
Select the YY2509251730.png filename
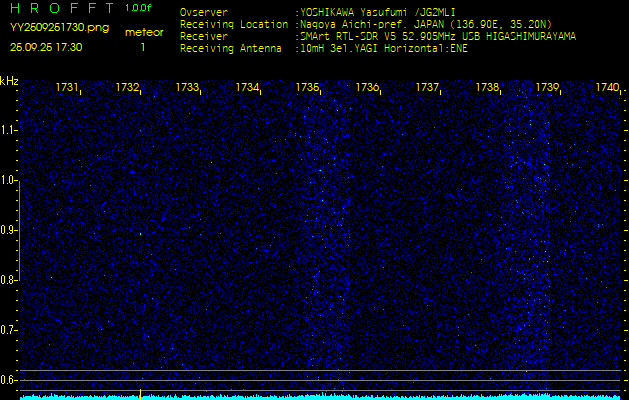point(45,29)
